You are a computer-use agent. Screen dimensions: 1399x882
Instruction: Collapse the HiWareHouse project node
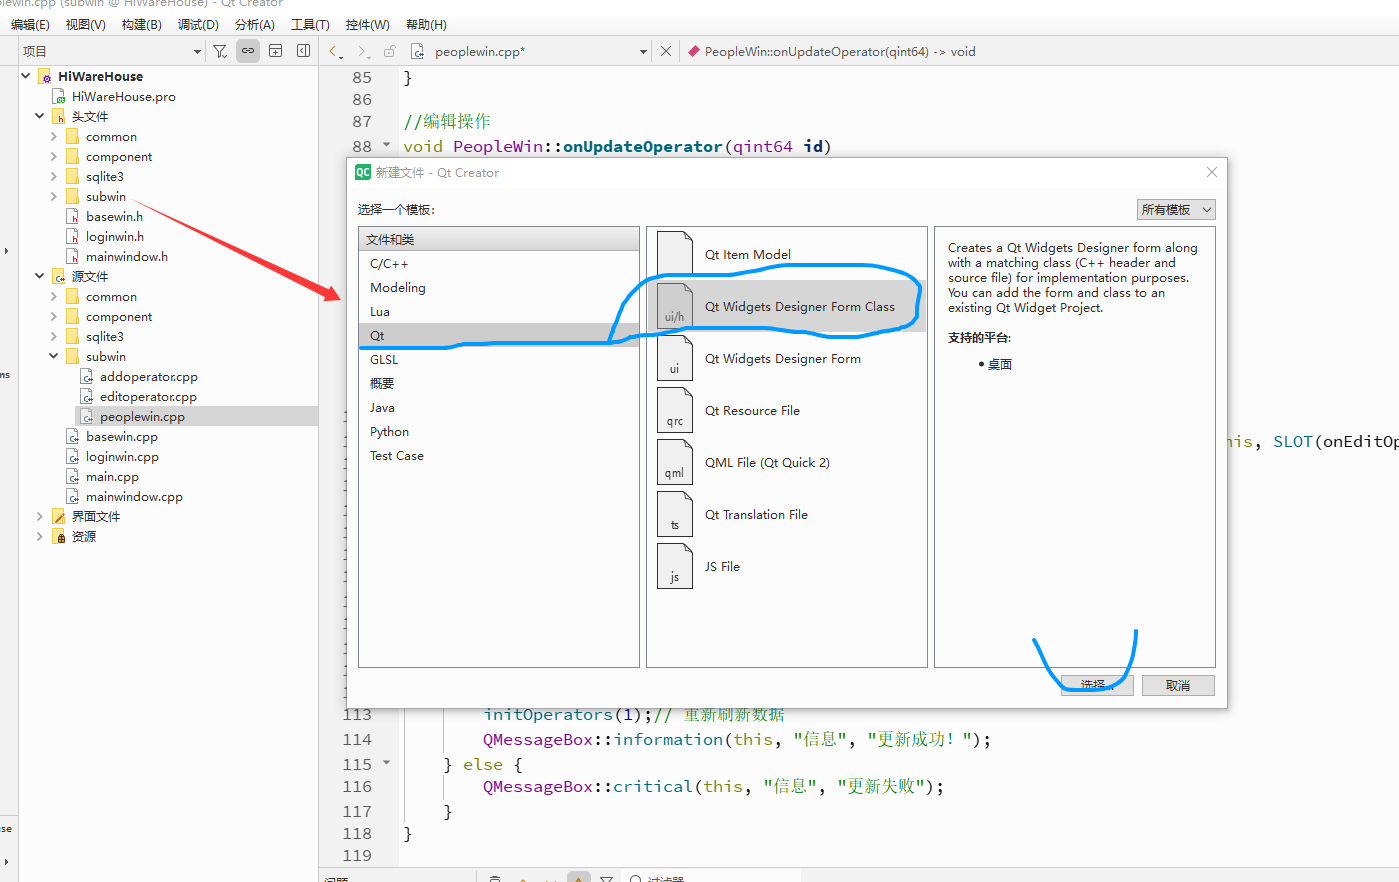point(26,76)
